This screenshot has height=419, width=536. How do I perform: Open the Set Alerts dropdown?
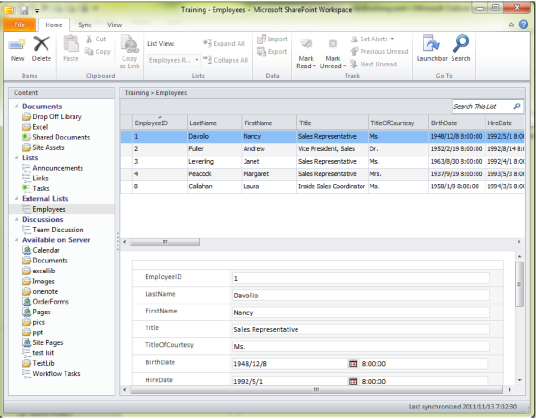(373, 39)
